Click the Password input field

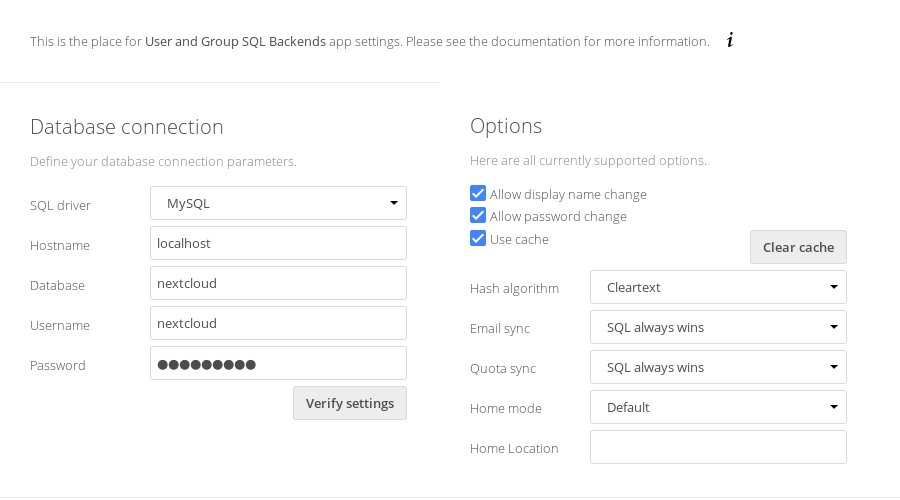278,363
